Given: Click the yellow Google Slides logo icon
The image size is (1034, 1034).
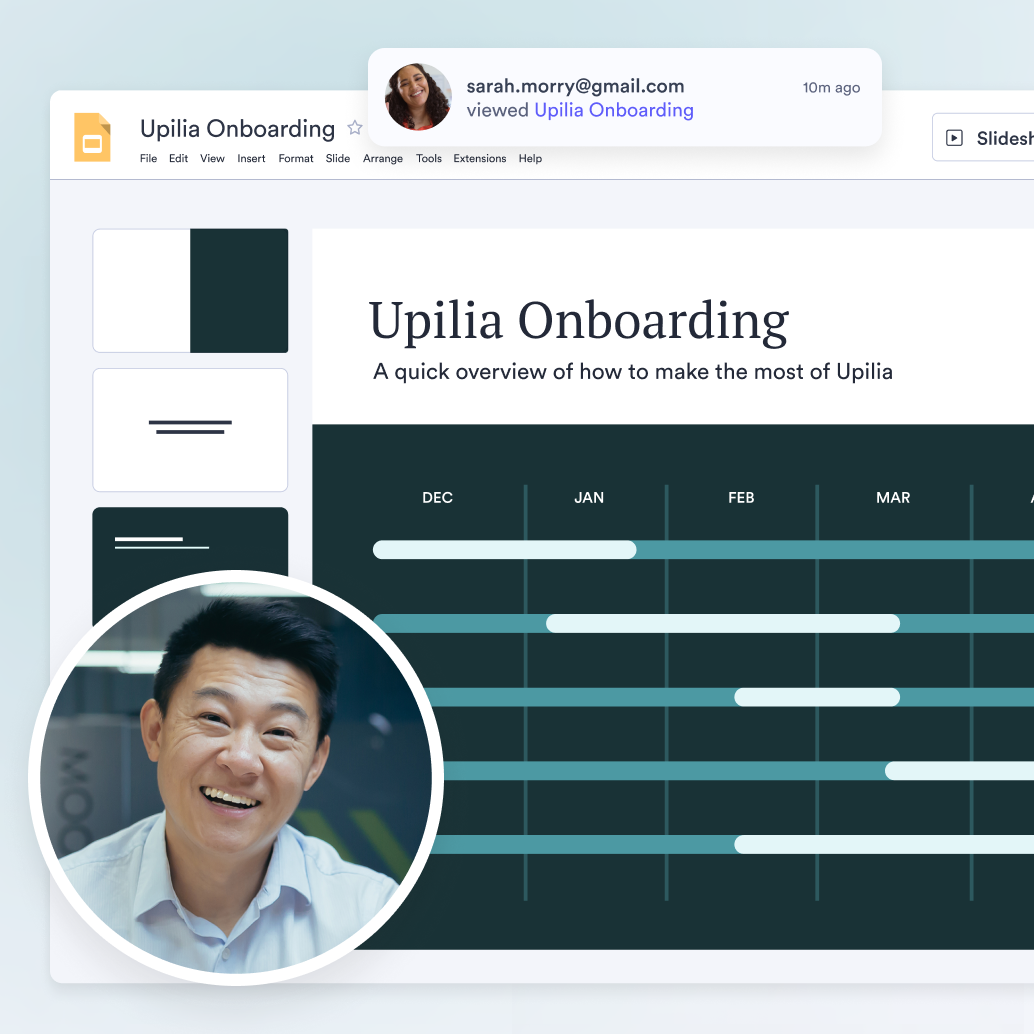Looking at the screenshot, I should pyautogui.click(x=92, y=137).
